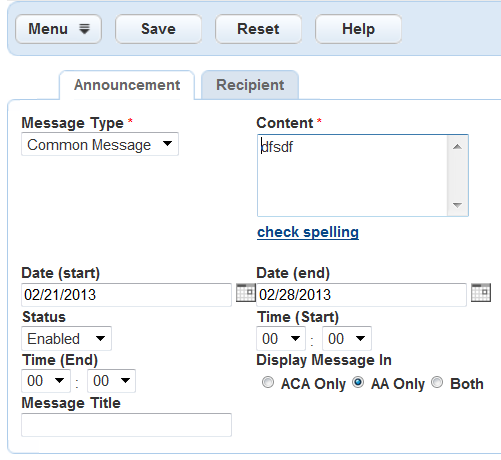Open calendar picker for Date (end)
Image resolution: width=501 pixels, height=460 pixels.
tap(481, 293)
